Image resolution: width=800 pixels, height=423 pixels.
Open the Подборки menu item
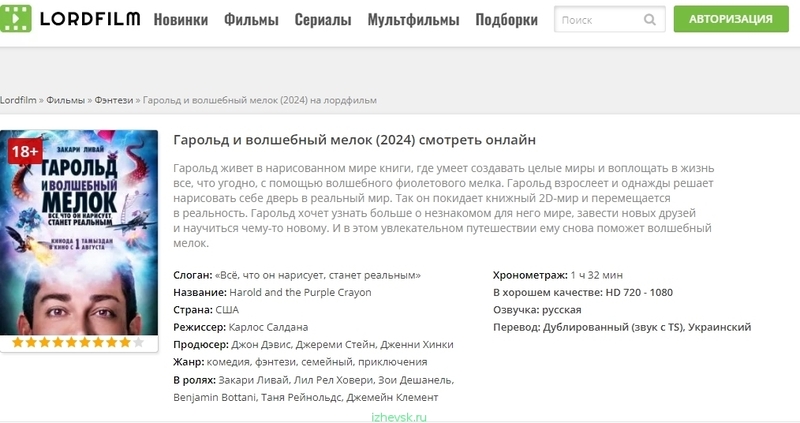(x=507, y=19)
